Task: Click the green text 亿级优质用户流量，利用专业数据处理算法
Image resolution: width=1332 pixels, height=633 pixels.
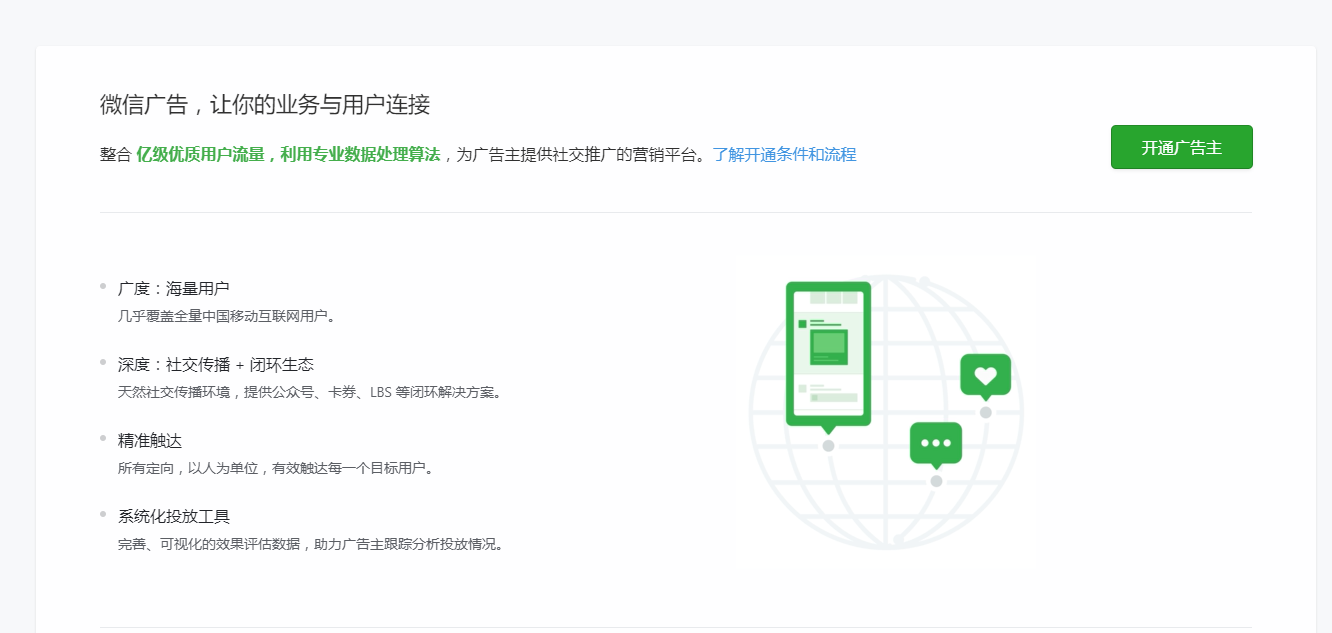Action: tap(288, 155)
